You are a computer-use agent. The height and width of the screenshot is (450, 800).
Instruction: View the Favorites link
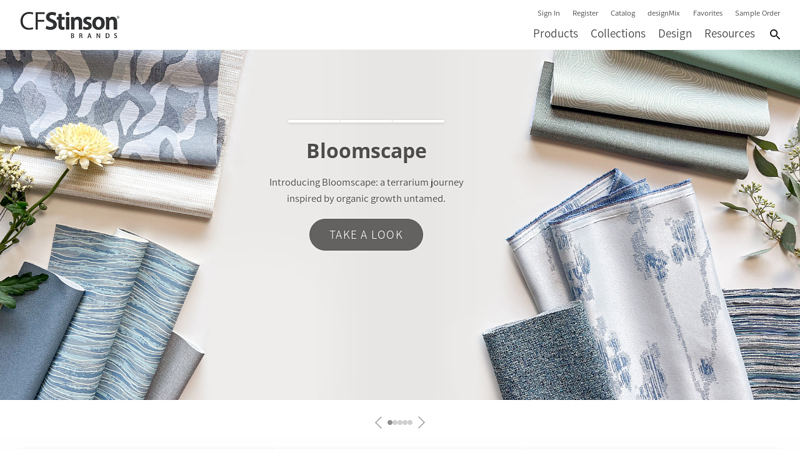707,13
